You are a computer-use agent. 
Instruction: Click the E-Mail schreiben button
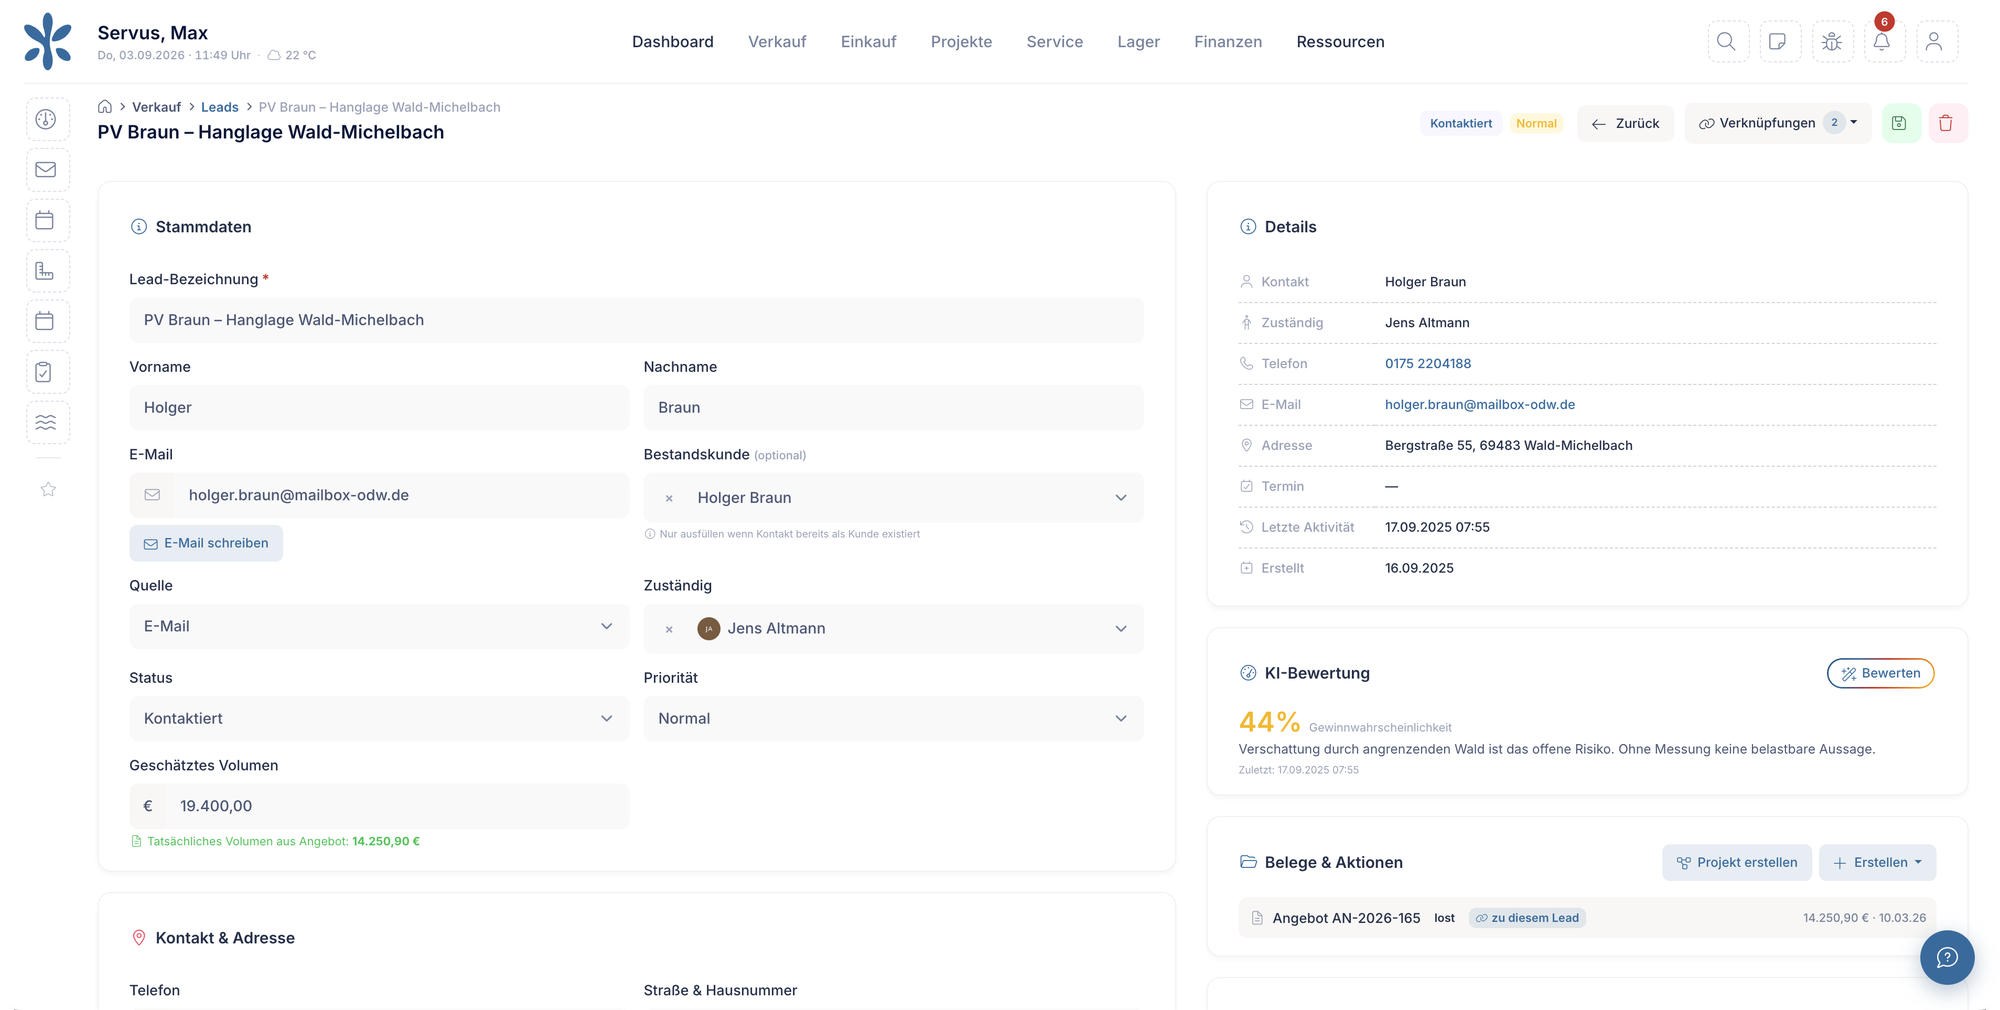pos(206,543)
